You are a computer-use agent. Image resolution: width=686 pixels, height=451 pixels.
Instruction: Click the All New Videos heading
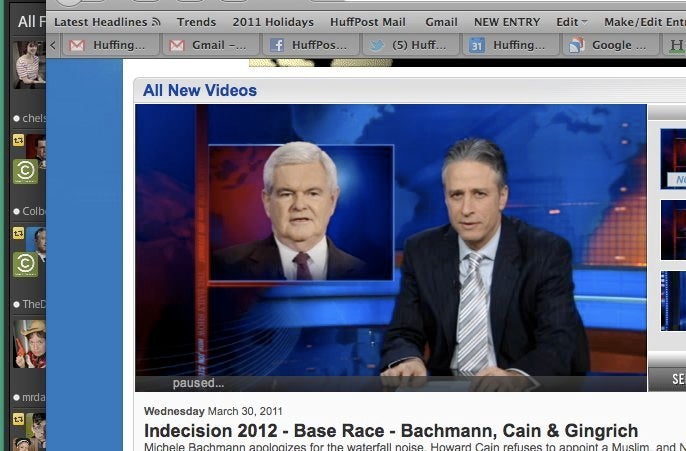coord(200,90)
